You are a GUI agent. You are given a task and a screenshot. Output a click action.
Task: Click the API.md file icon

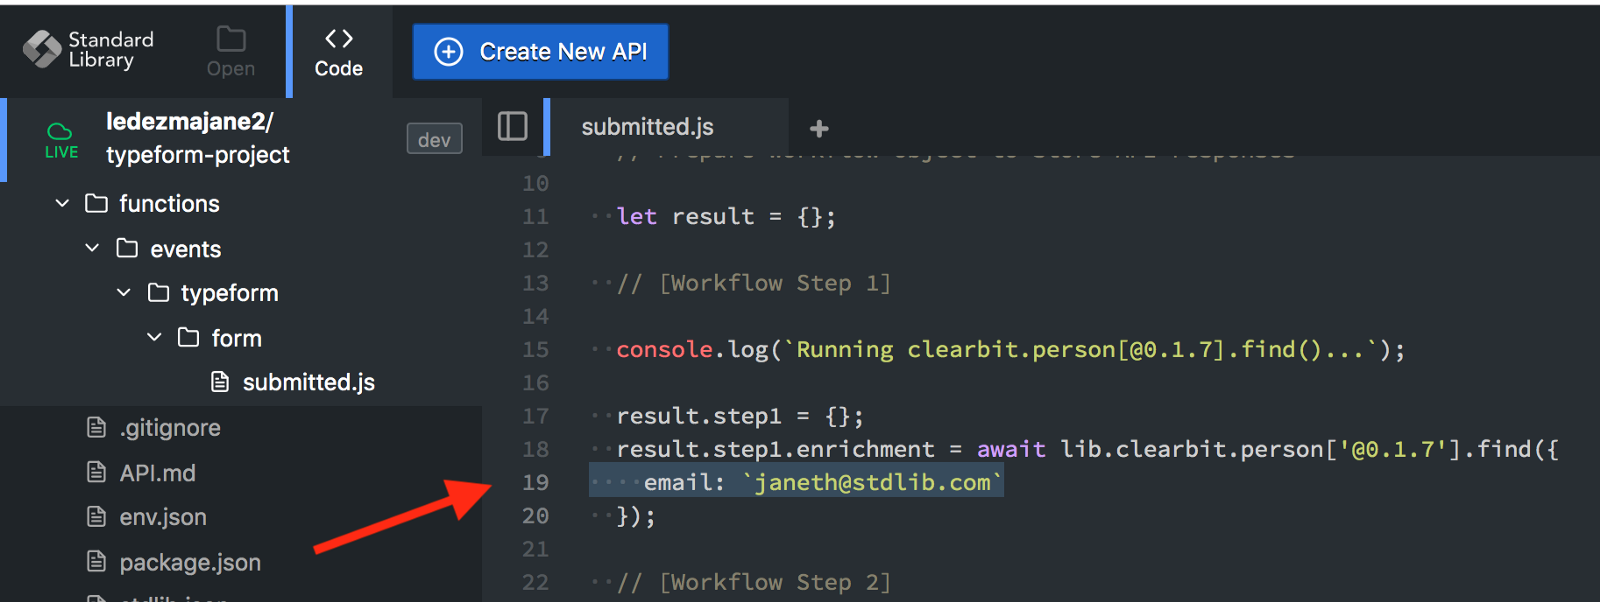coord(97,472)
